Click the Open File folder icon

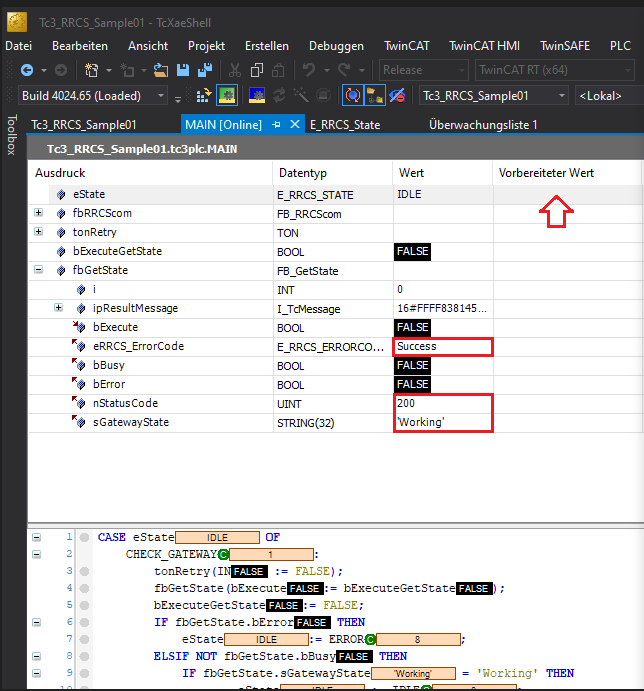(x=161, y=70)
